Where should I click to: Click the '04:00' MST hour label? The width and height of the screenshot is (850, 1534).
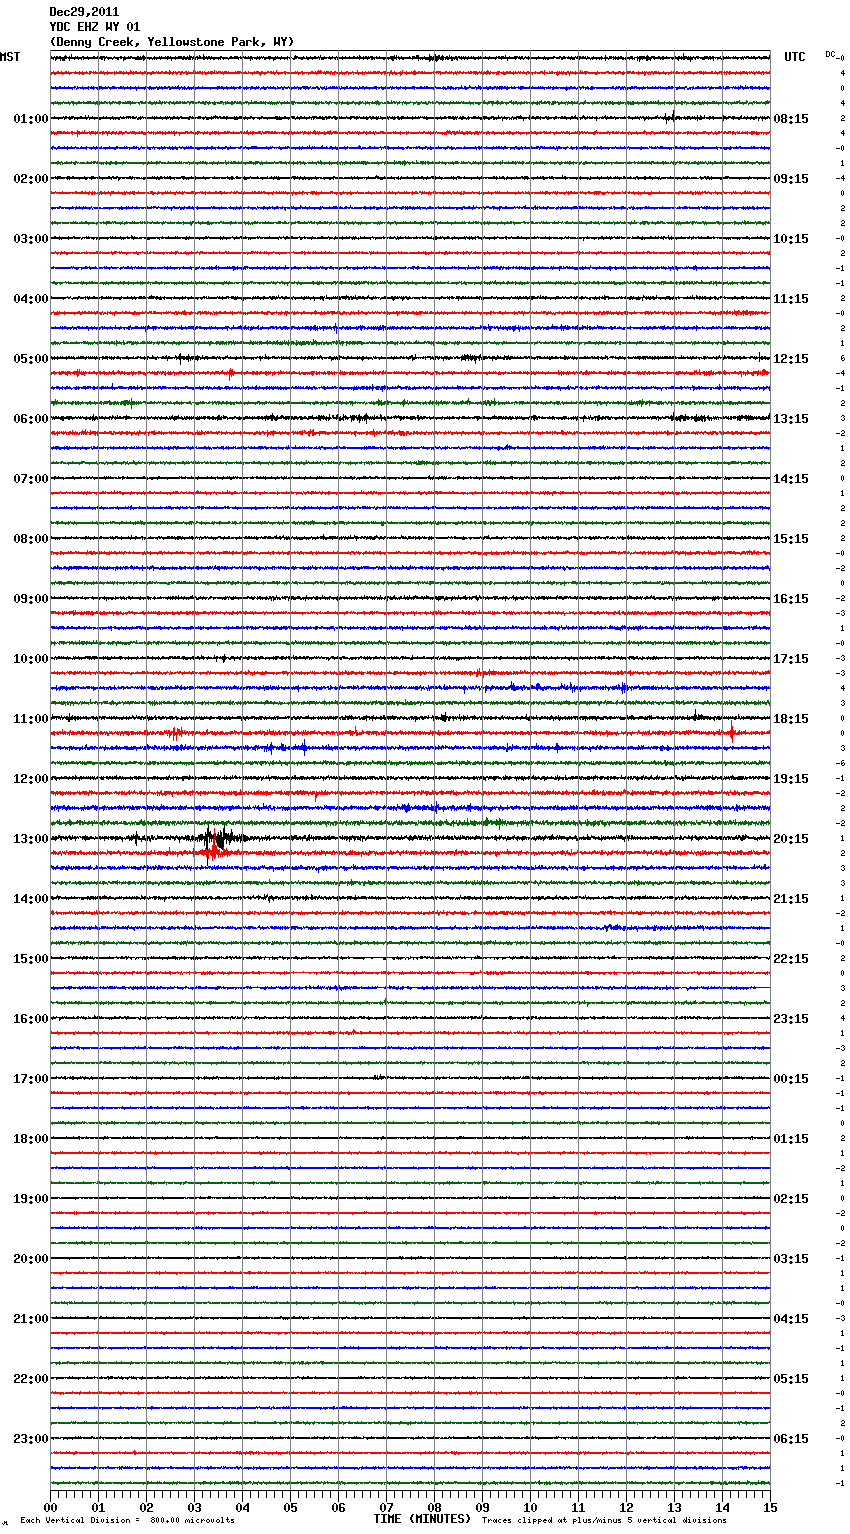31,299
